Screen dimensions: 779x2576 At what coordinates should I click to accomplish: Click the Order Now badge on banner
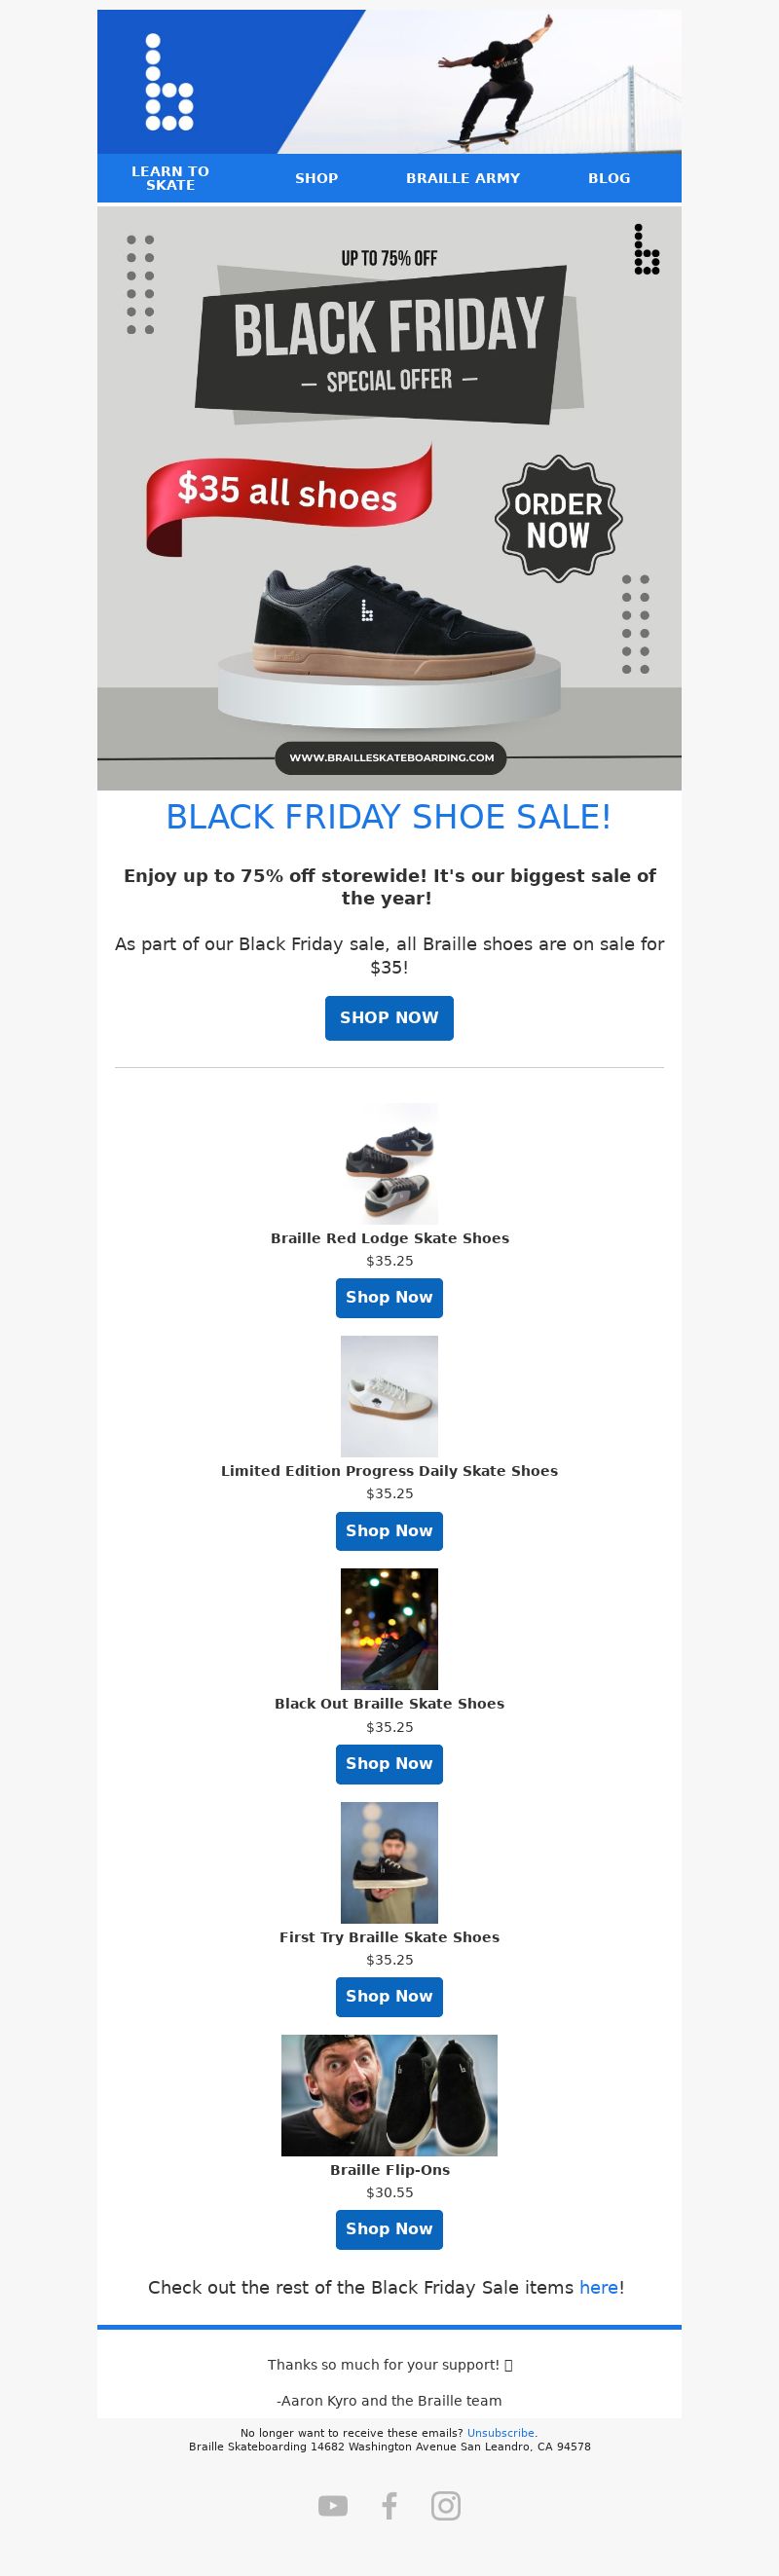559,518
